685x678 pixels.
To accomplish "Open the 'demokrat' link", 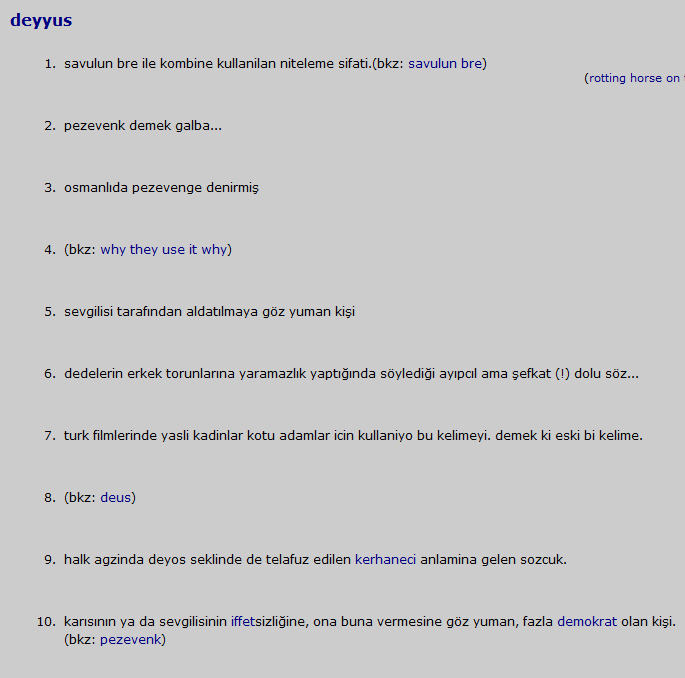I will pyautogui.click(x=587, y=621).
